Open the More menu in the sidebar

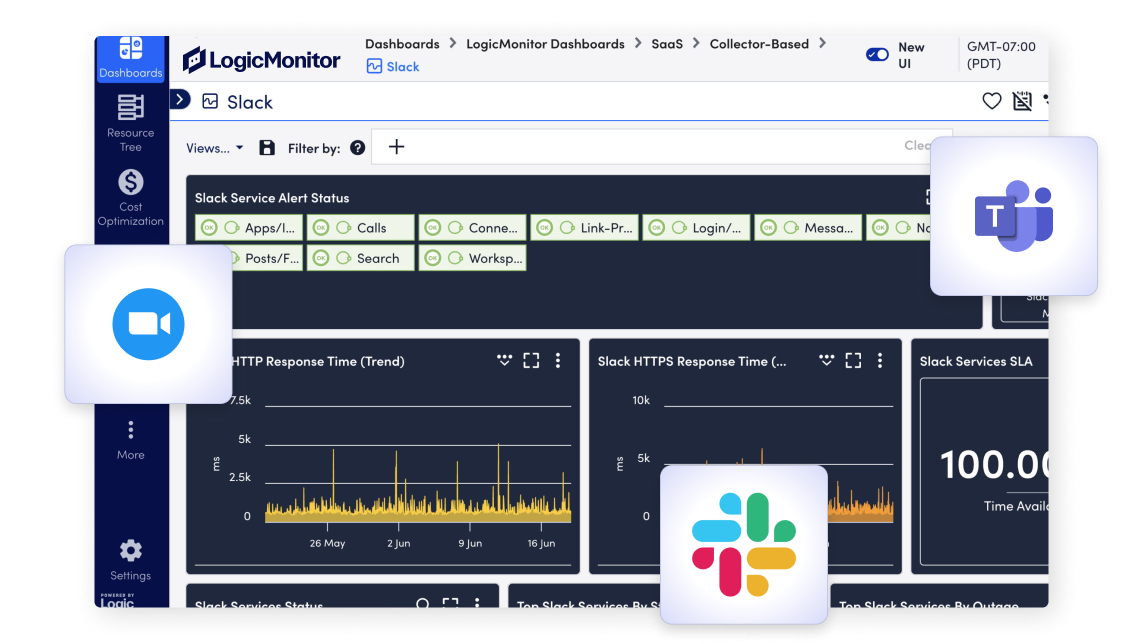coord(130,441)
